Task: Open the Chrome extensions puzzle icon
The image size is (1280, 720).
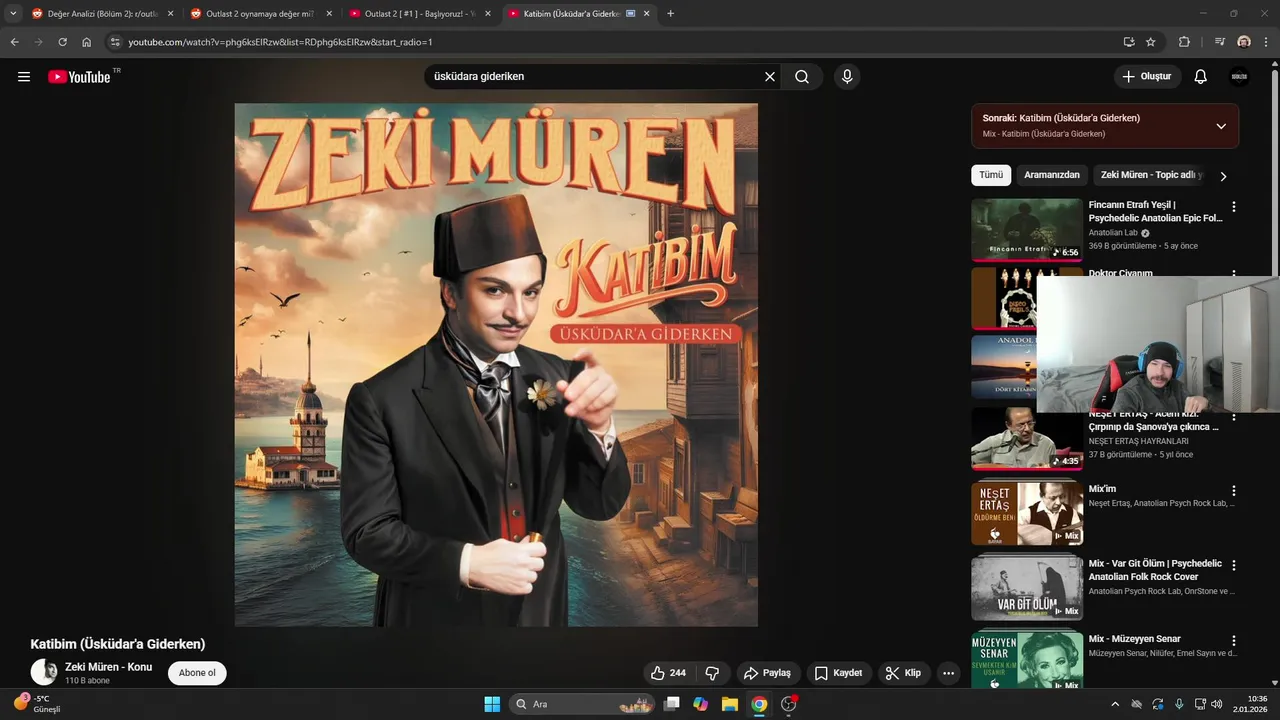Action: tap(1185, 42)
